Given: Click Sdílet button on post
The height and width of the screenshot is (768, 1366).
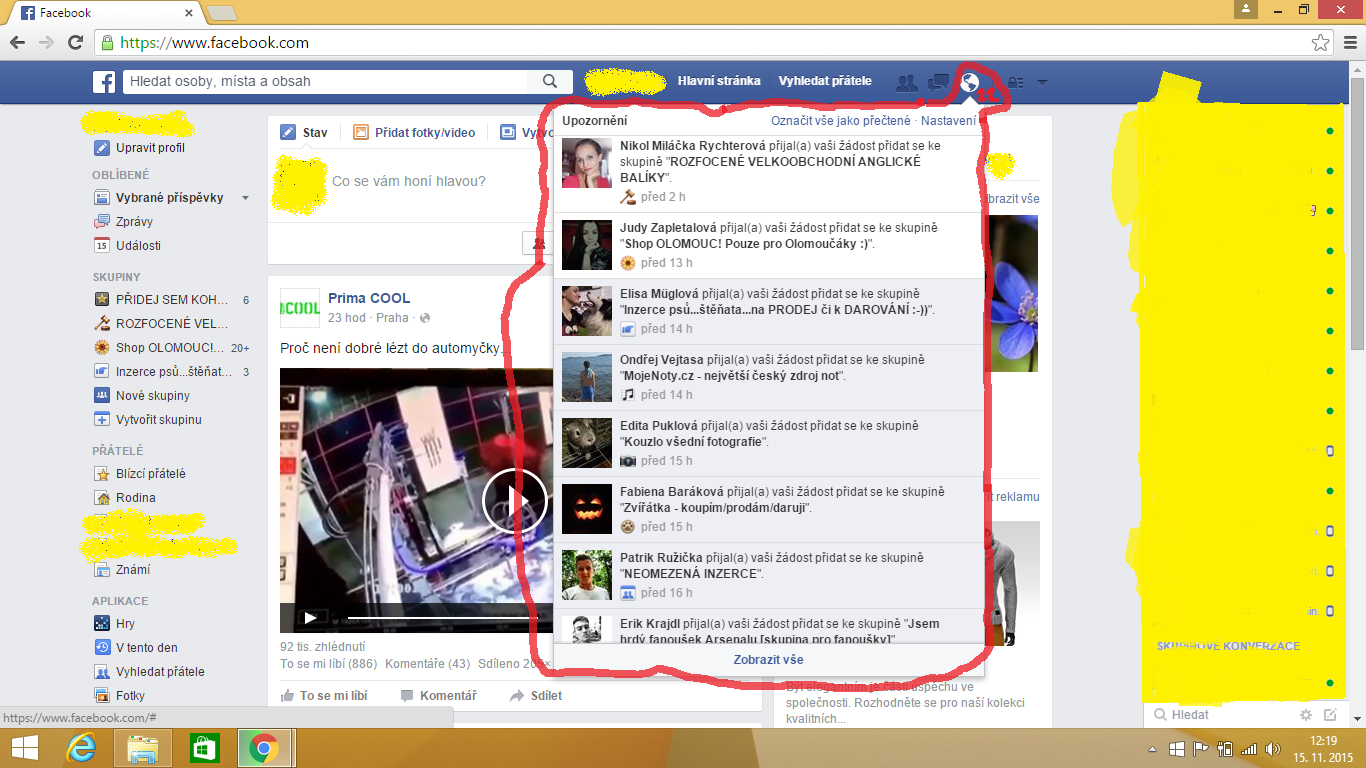Looking at the screenshot, I should click(x=536, y=696).
